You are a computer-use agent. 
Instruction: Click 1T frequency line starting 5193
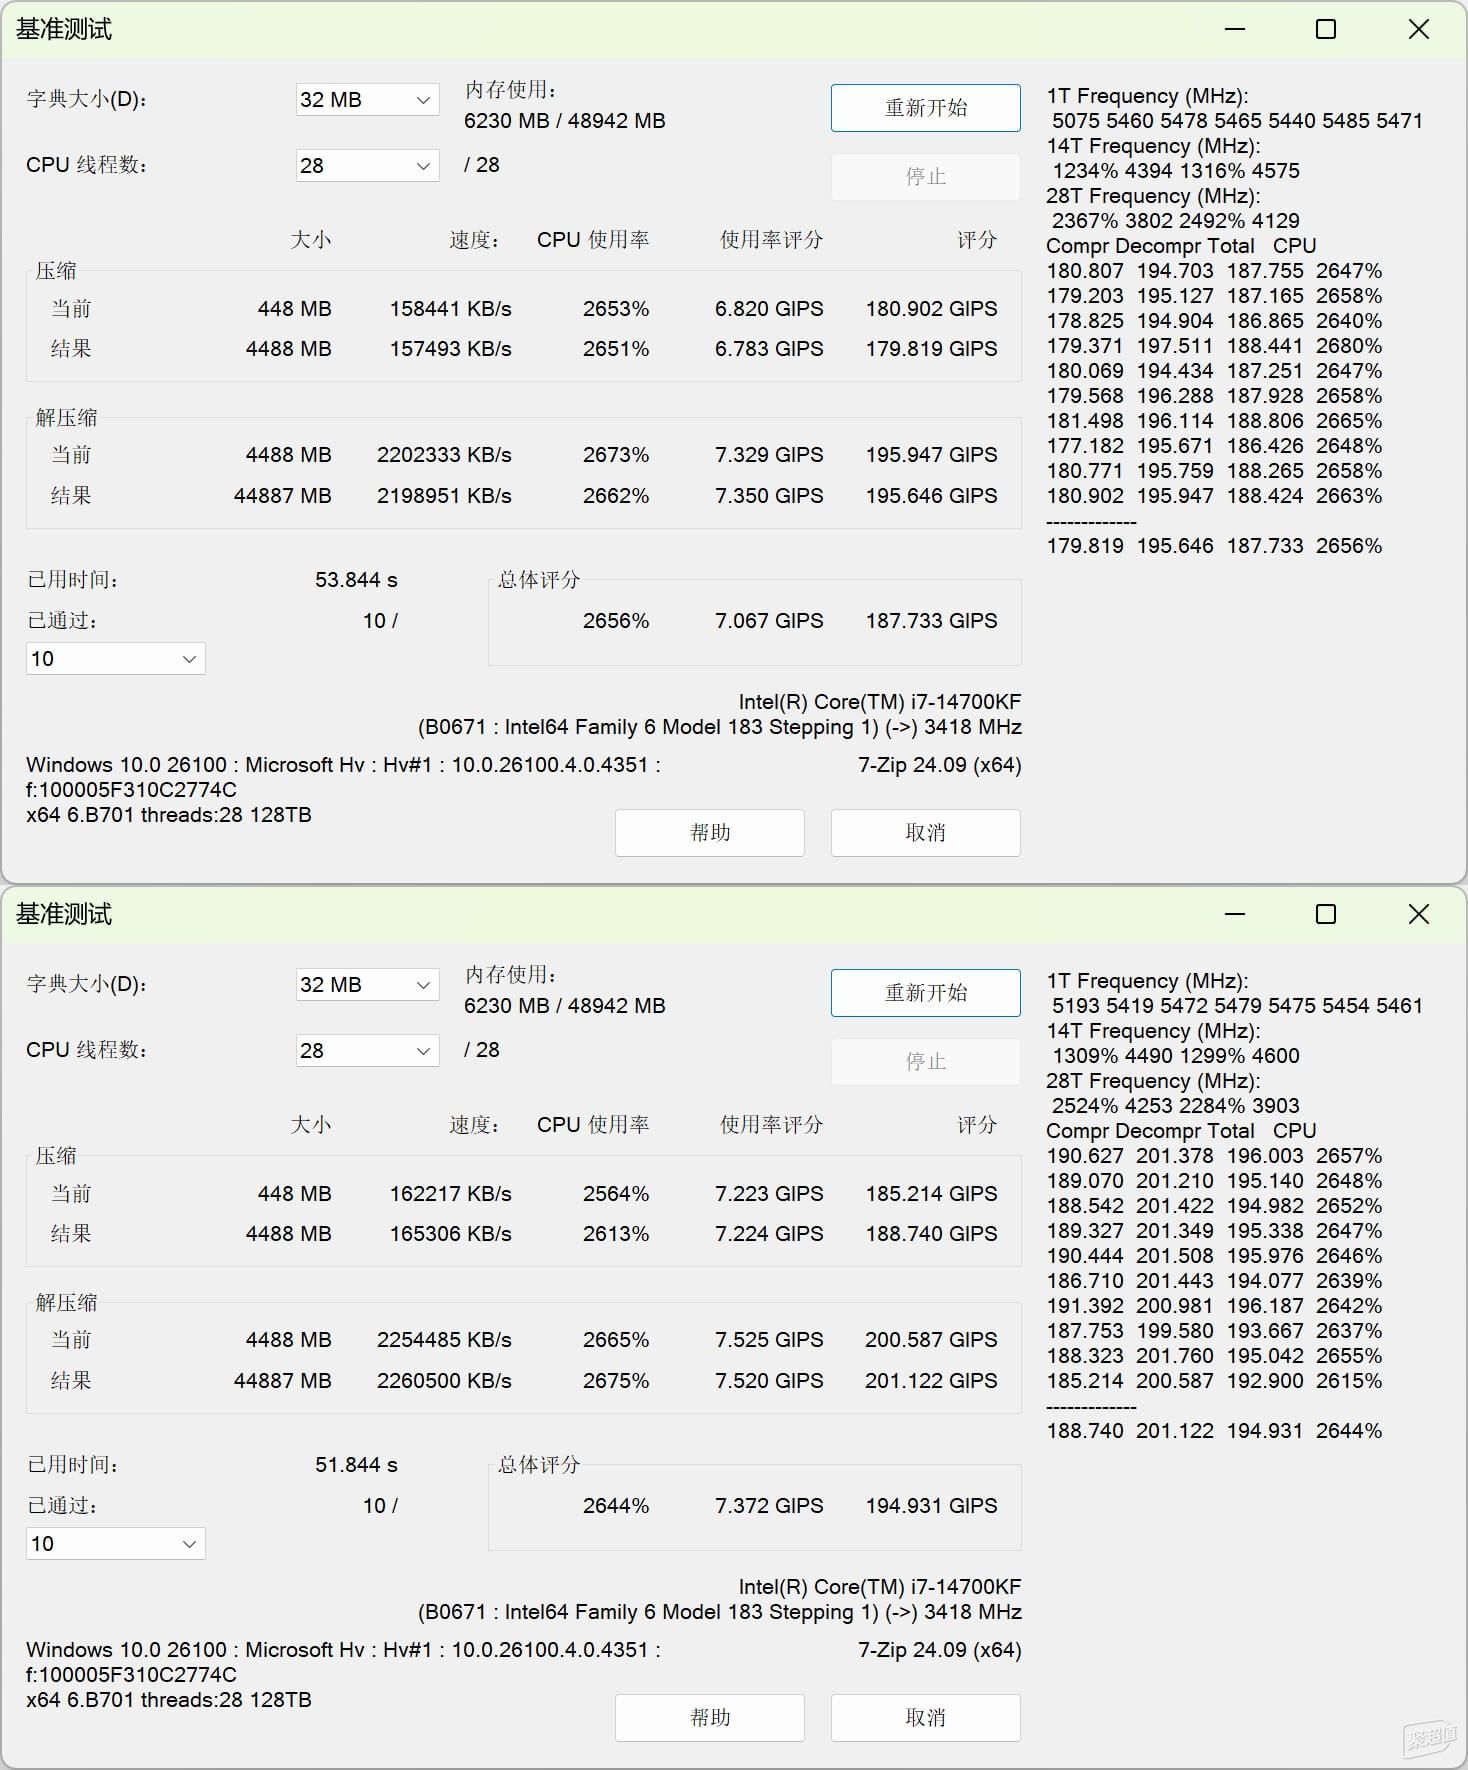pyautogui.click(x=1237, y=1006)
